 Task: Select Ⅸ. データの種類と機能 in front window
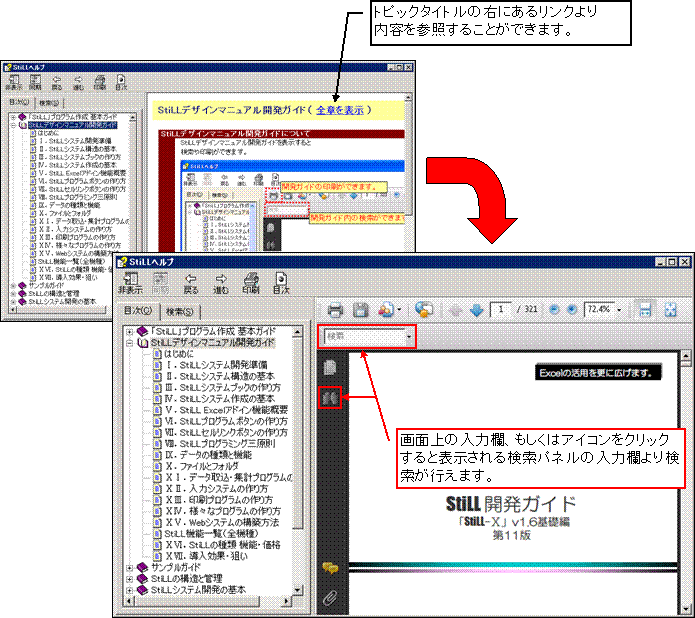(208, 455)
